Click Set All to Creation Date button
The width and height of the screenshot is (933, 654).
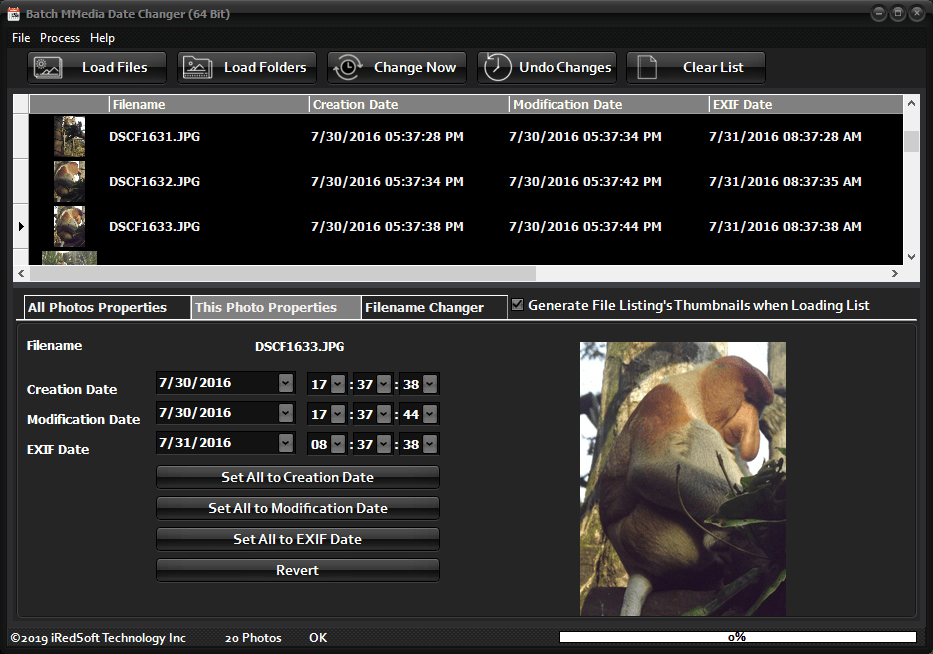pos(298,477)
